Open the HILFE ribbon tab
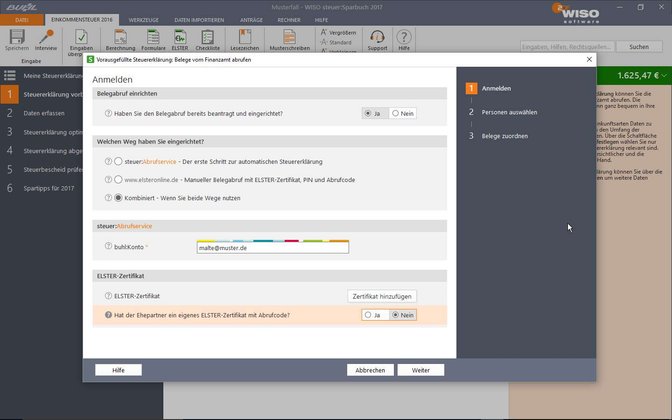This screenshot has width=672, height=420. click(x=321, y=20)
